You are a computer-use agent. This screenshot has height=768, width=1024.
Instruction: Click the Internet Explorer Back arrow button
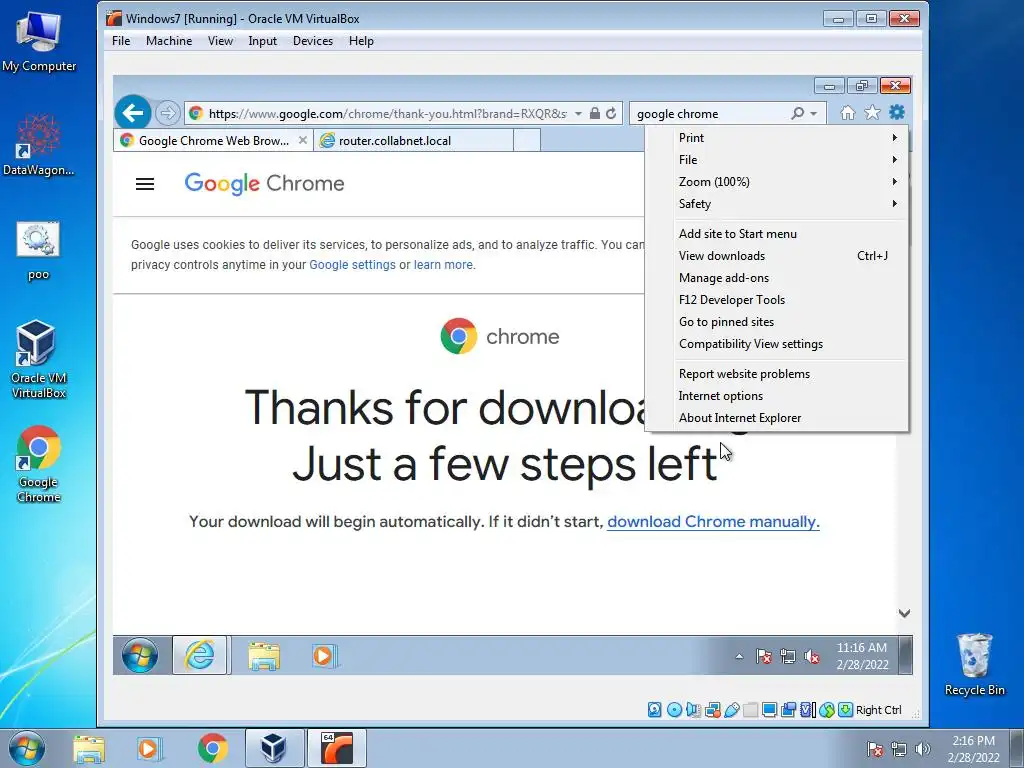tap(133, 113)
